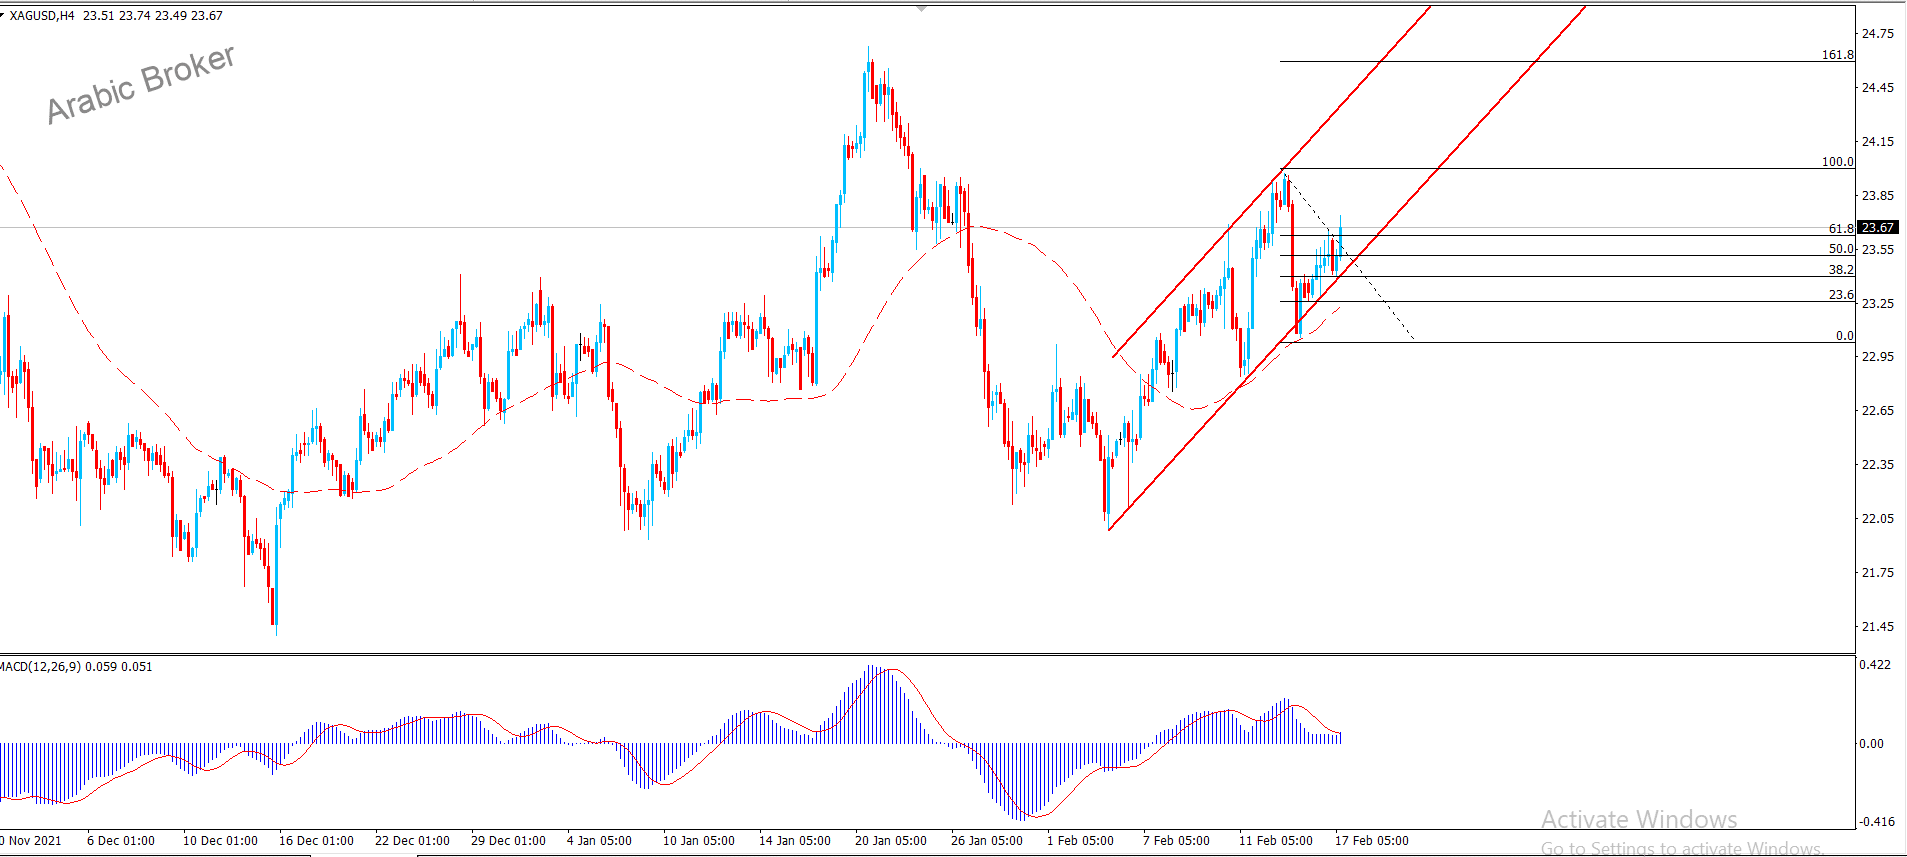Click the small arrow beside XAGUSD,H4 title

click(x=3, y=14)
